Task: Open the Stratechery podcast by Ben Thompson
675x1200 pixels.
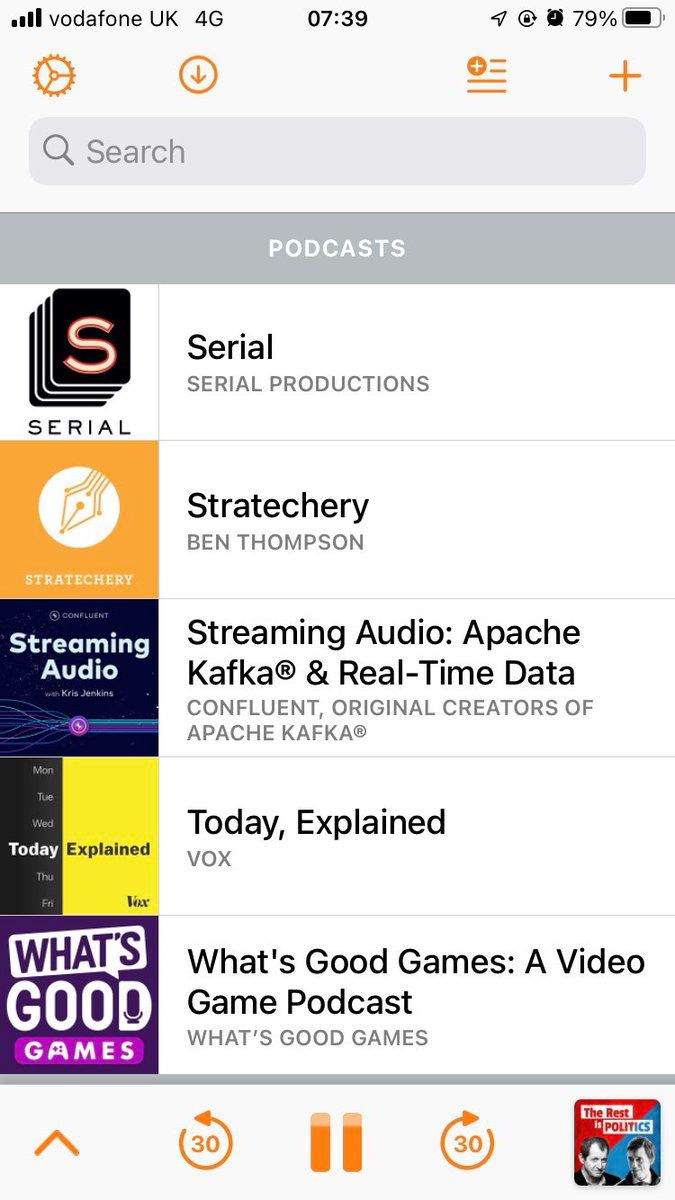Action: pos(278,506)
